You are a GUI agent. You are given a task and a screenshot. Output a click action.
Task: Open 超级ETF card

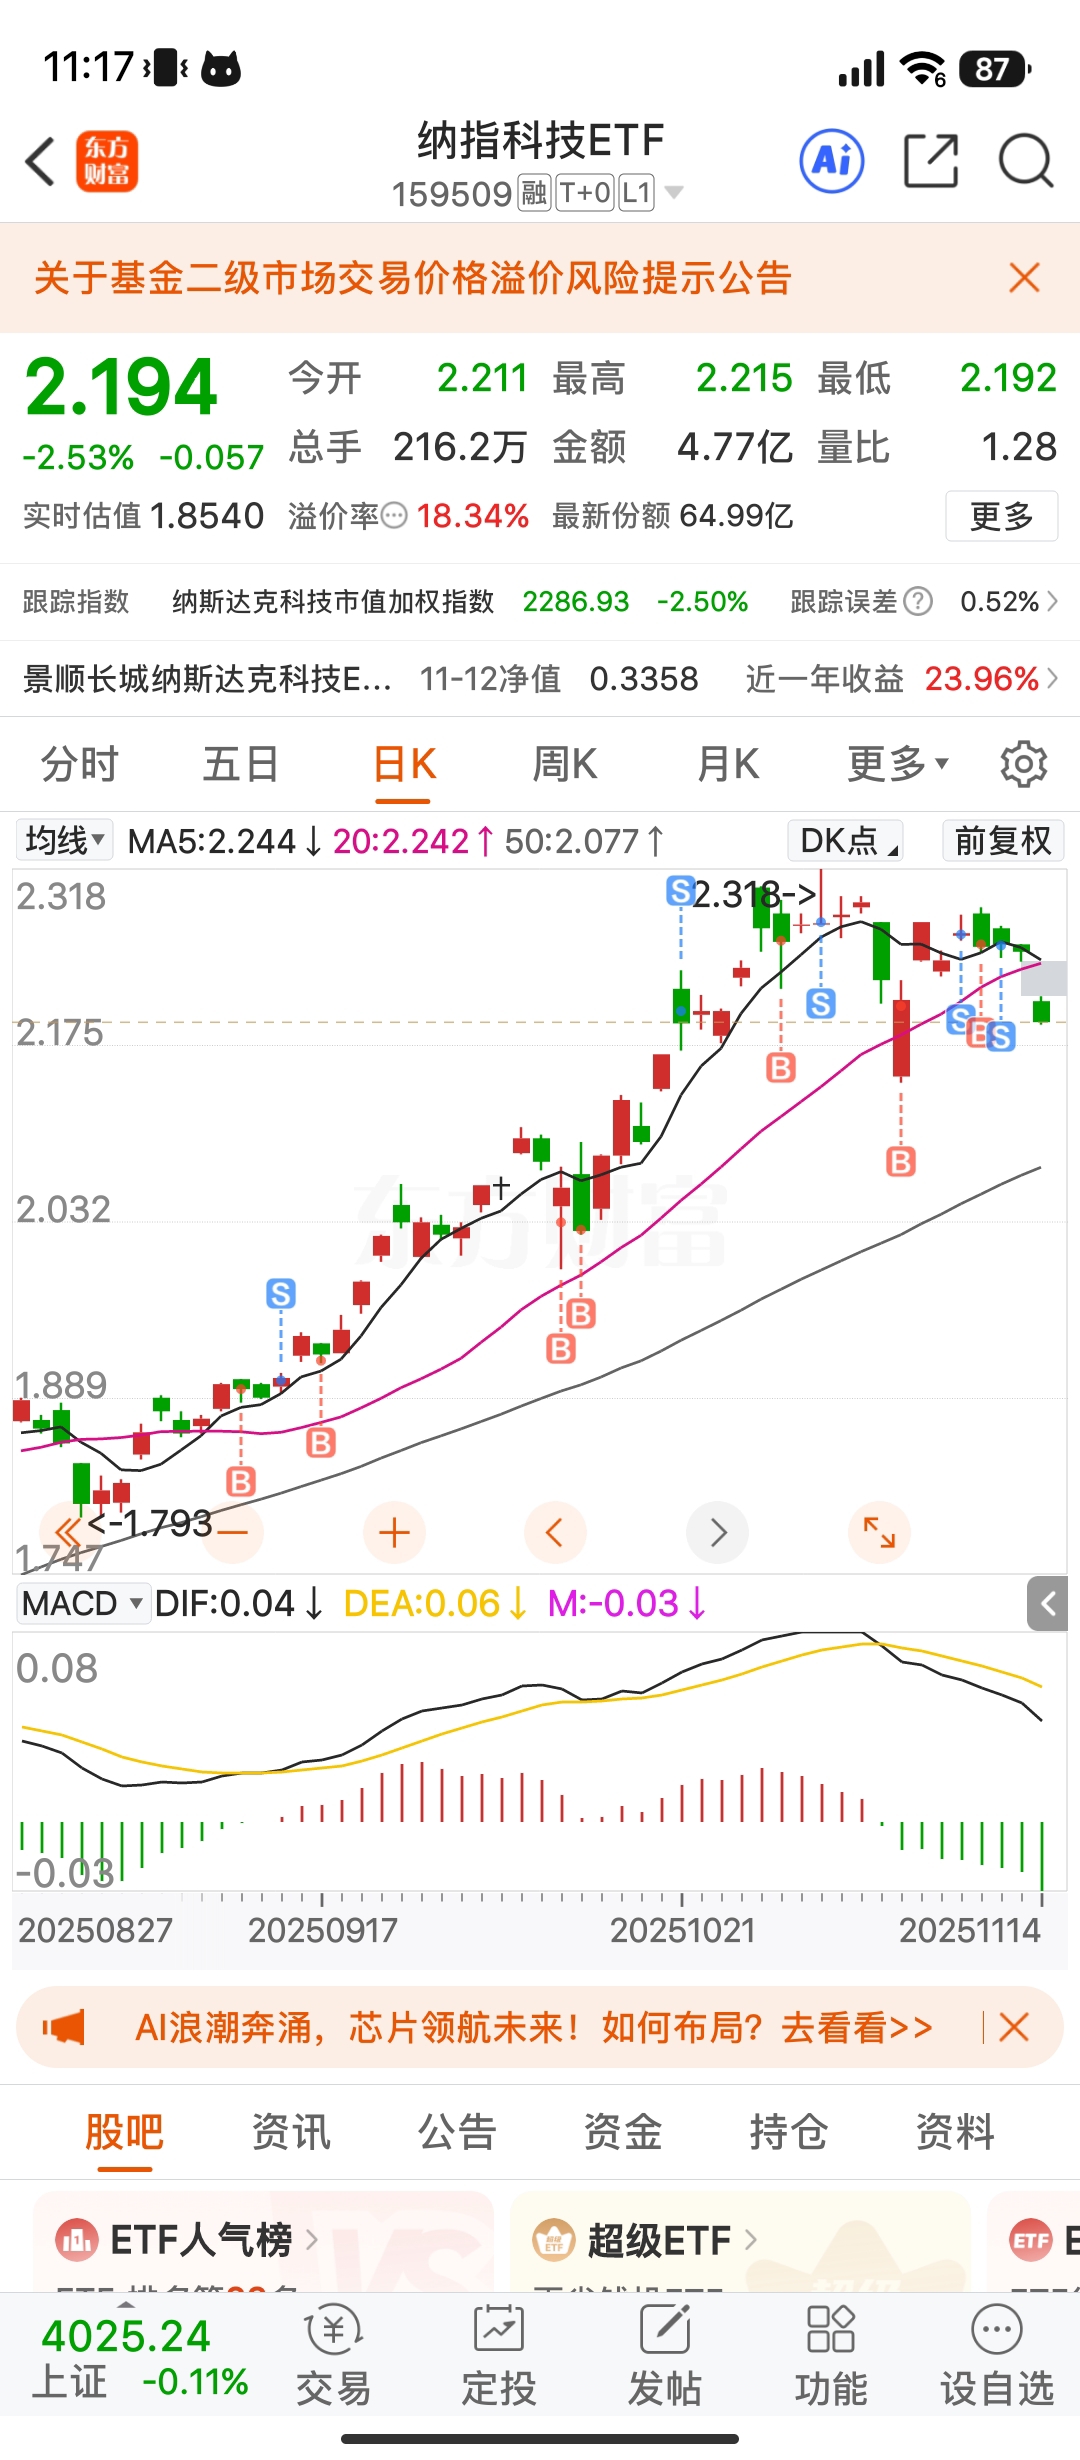click(x=740, y=2241)
